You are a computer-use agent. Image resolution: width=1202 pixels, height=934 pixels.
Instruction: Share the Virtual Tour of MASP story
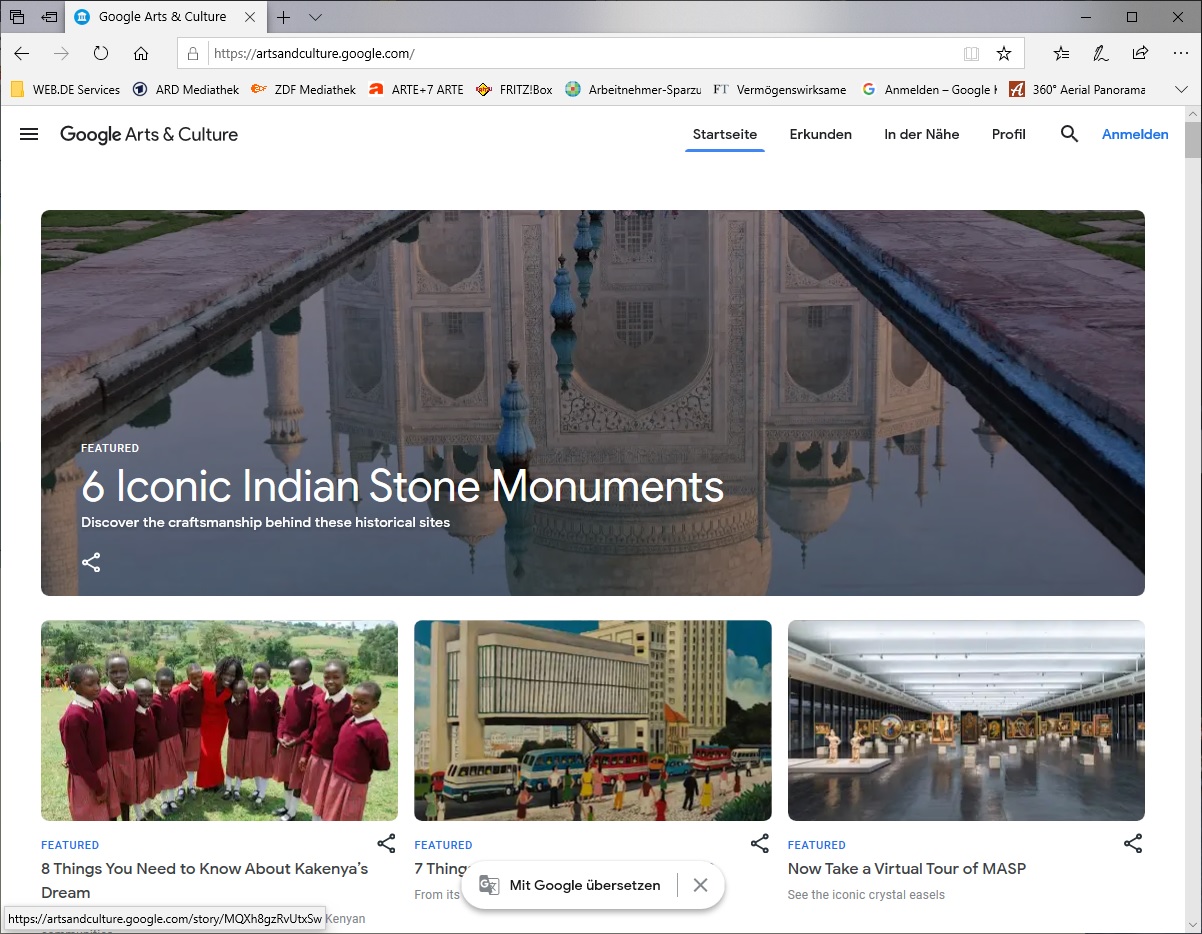click(x=1132, y=843)
